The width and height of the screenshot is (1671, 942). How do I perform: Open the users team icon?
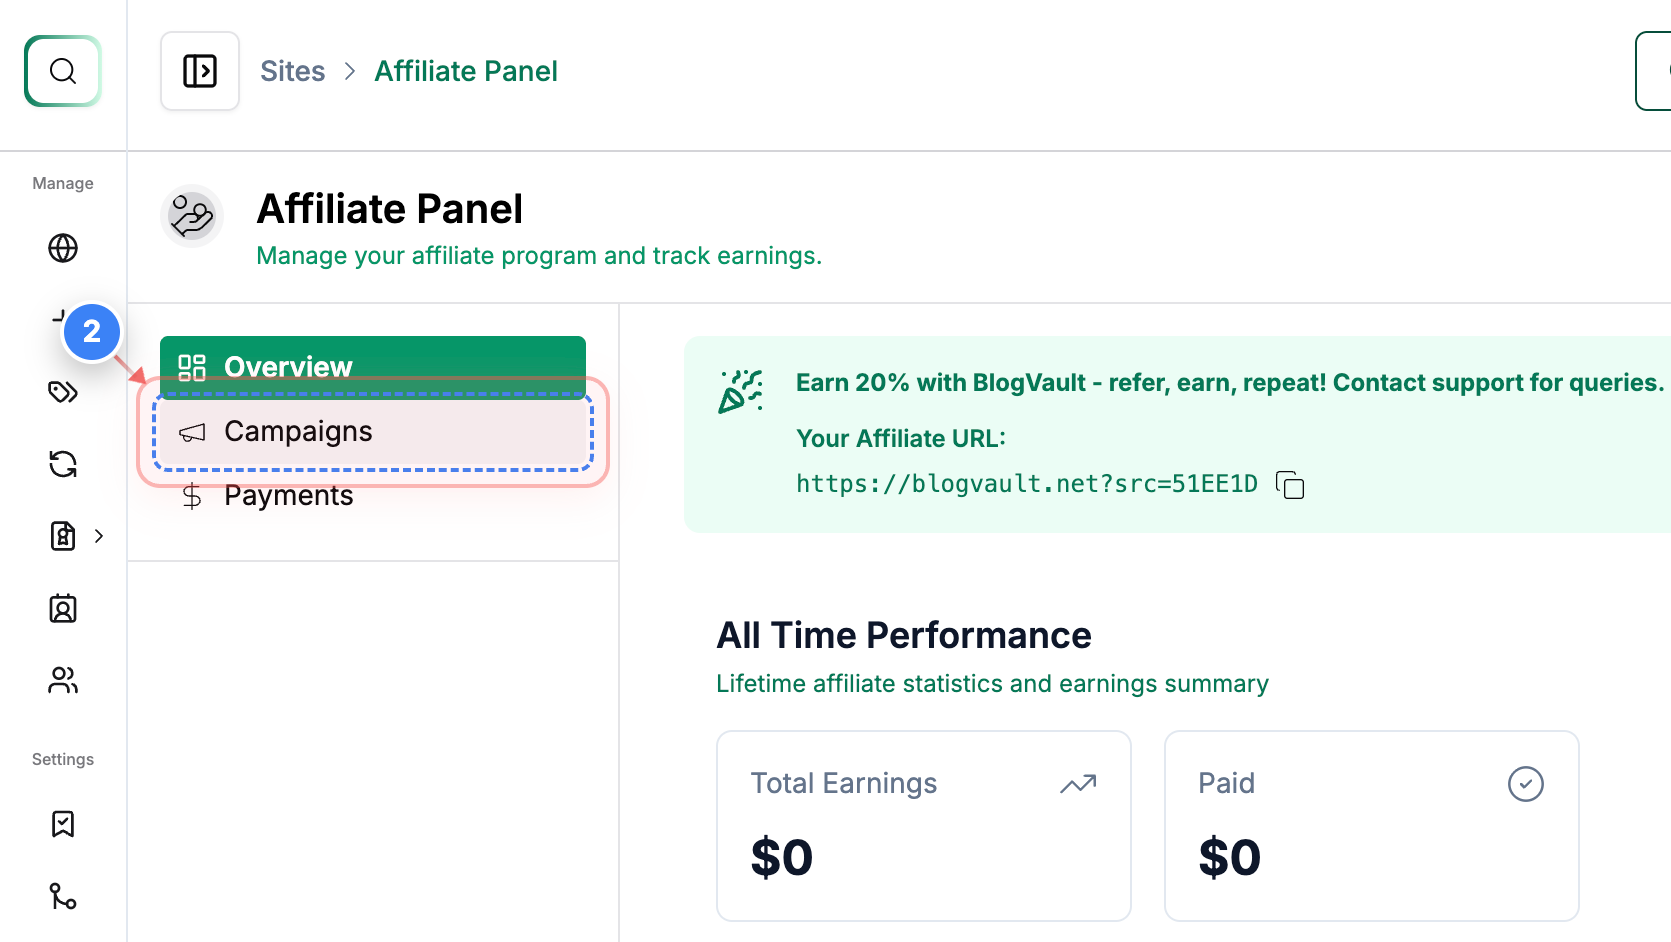(x=63, y=680)
